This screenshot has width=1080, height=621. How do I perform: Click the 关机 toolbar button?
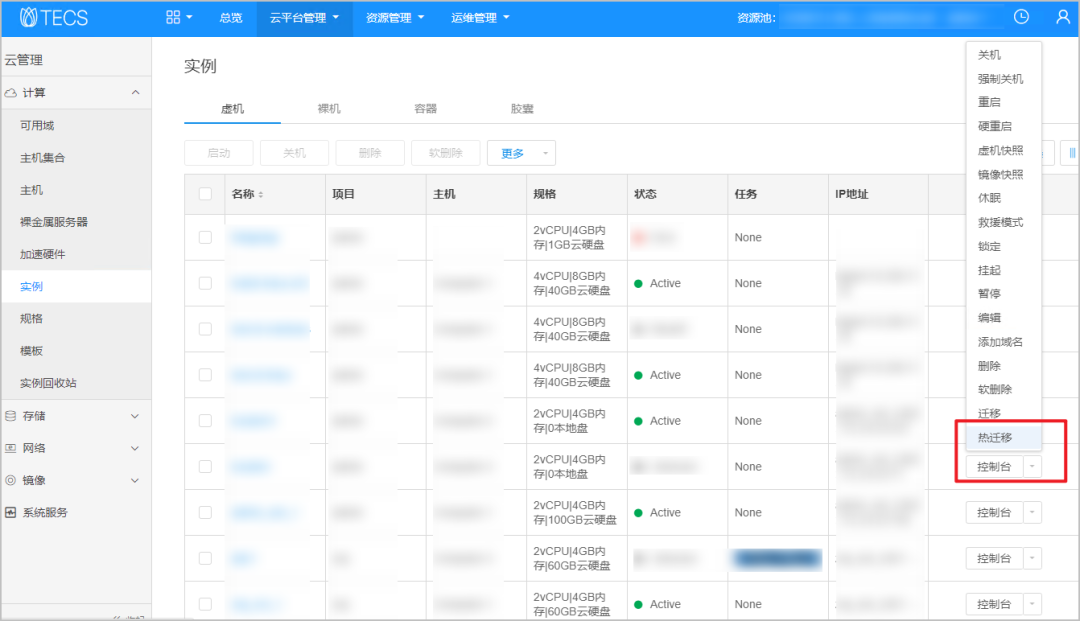[x=294, y=153]
